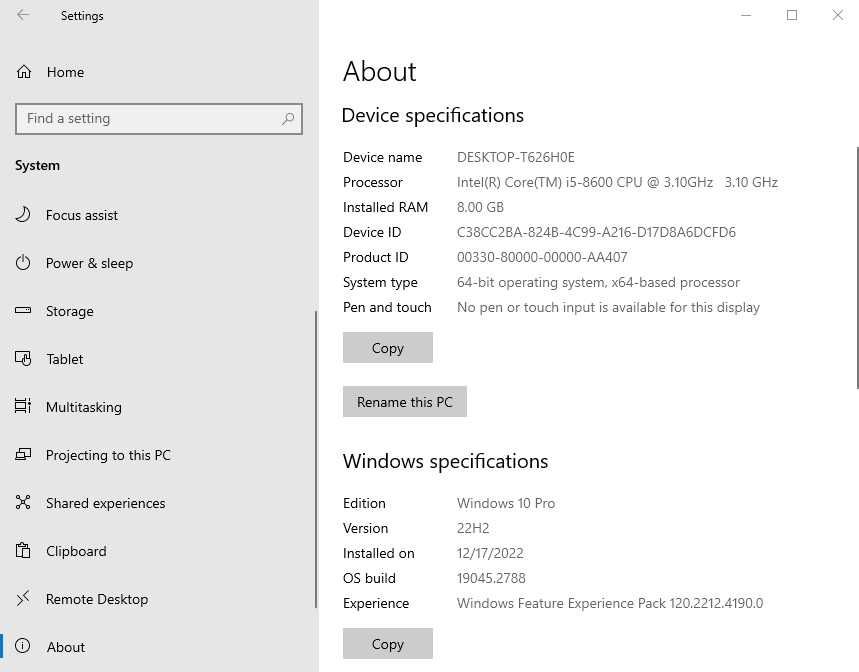The image size is (859, 672).
Task: Click the Remote Desktop icon
Action: coord(23,599)
